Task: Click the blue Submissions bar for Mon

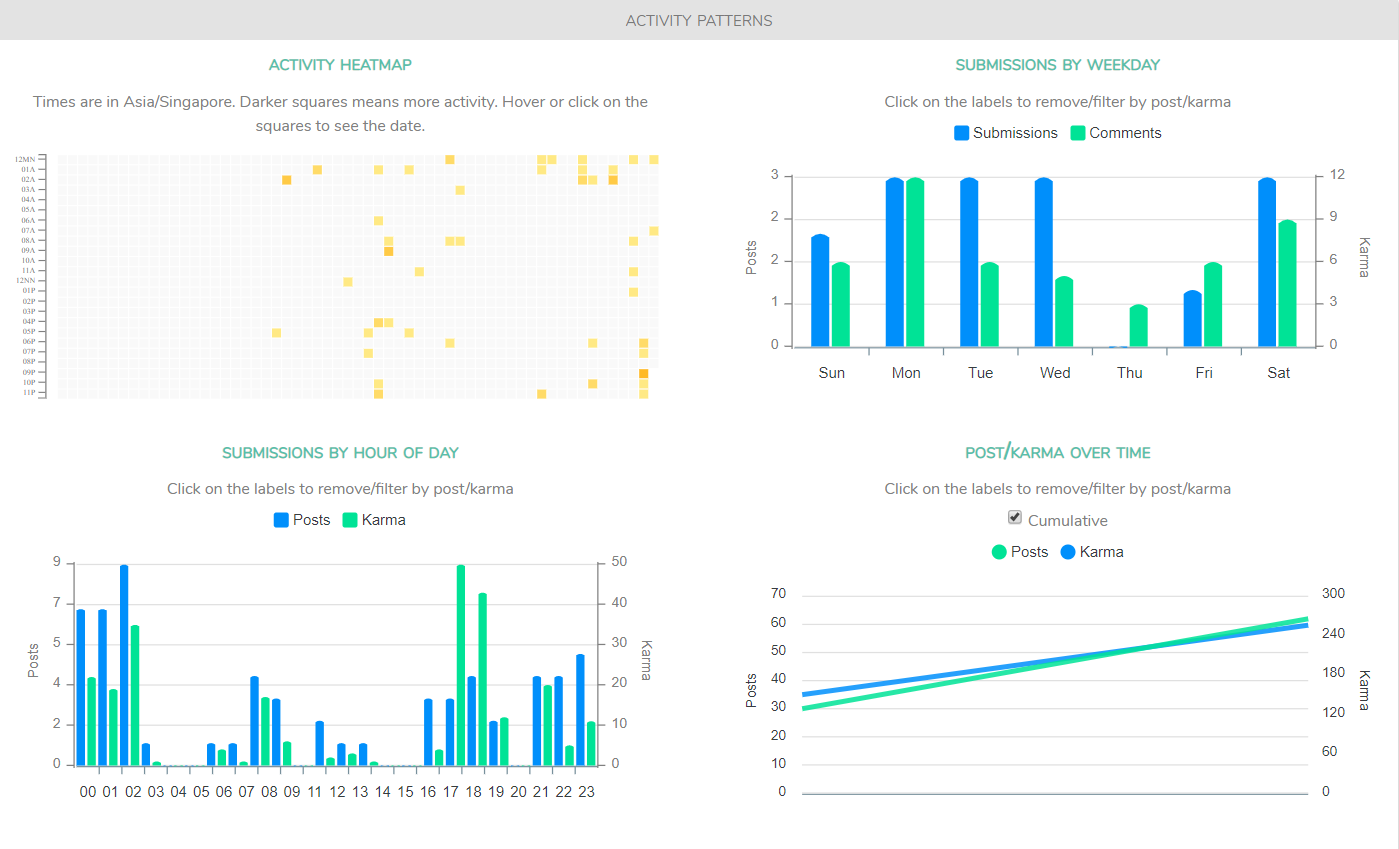Action: point(895,263)
